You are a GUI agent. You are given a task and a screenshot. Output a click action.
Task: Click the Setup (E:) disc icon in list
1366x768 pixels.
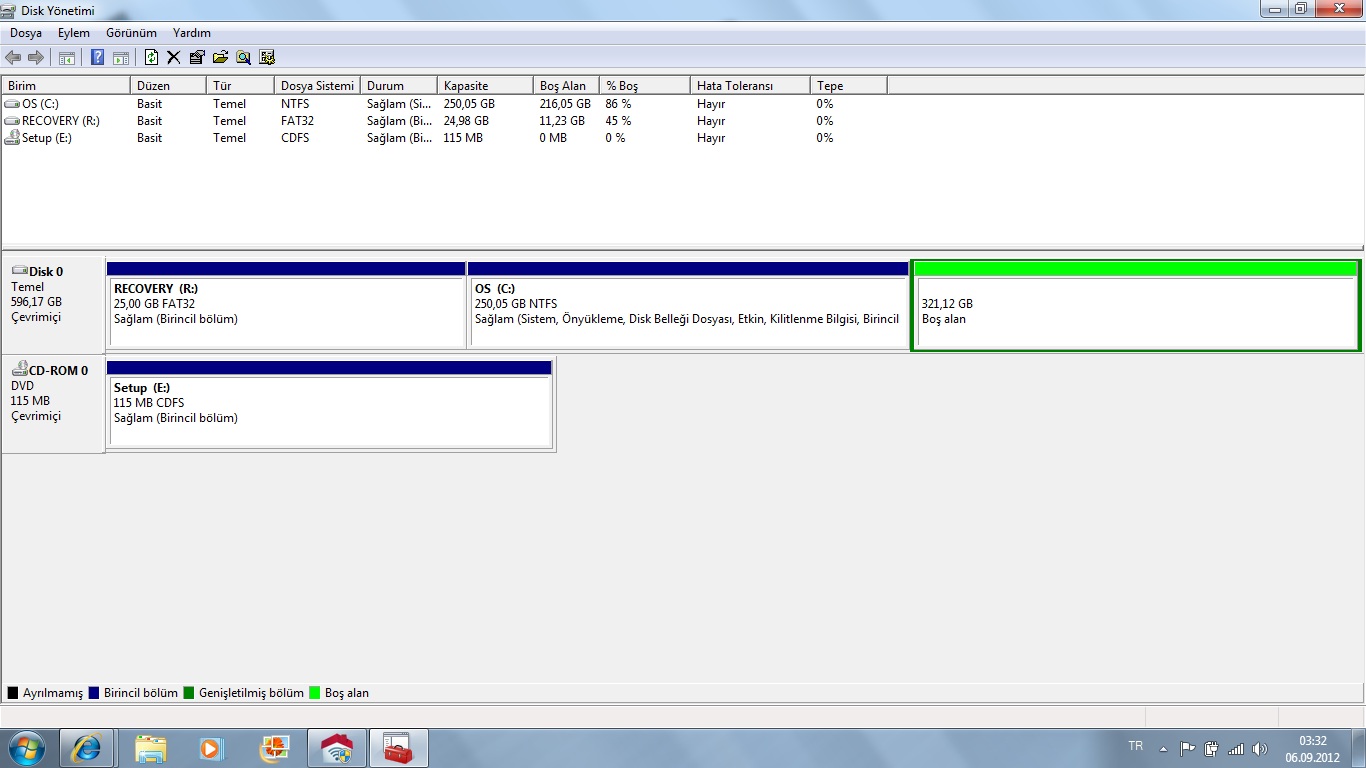pyautogui.click(x=12, y=138)
